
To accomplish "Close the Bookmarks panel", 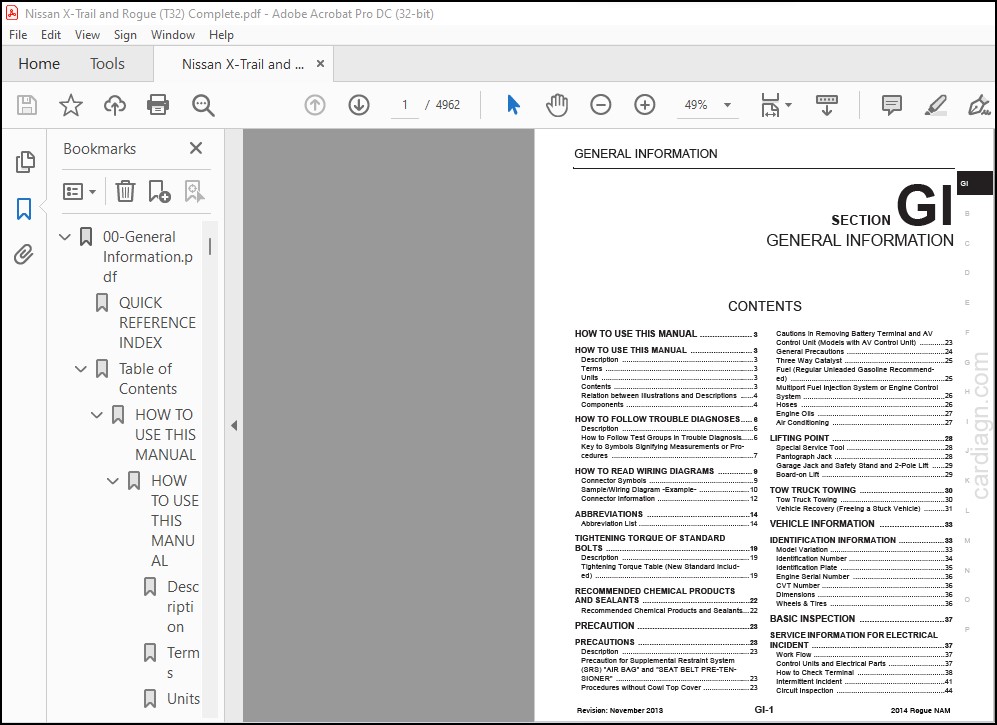I will 196,148.
